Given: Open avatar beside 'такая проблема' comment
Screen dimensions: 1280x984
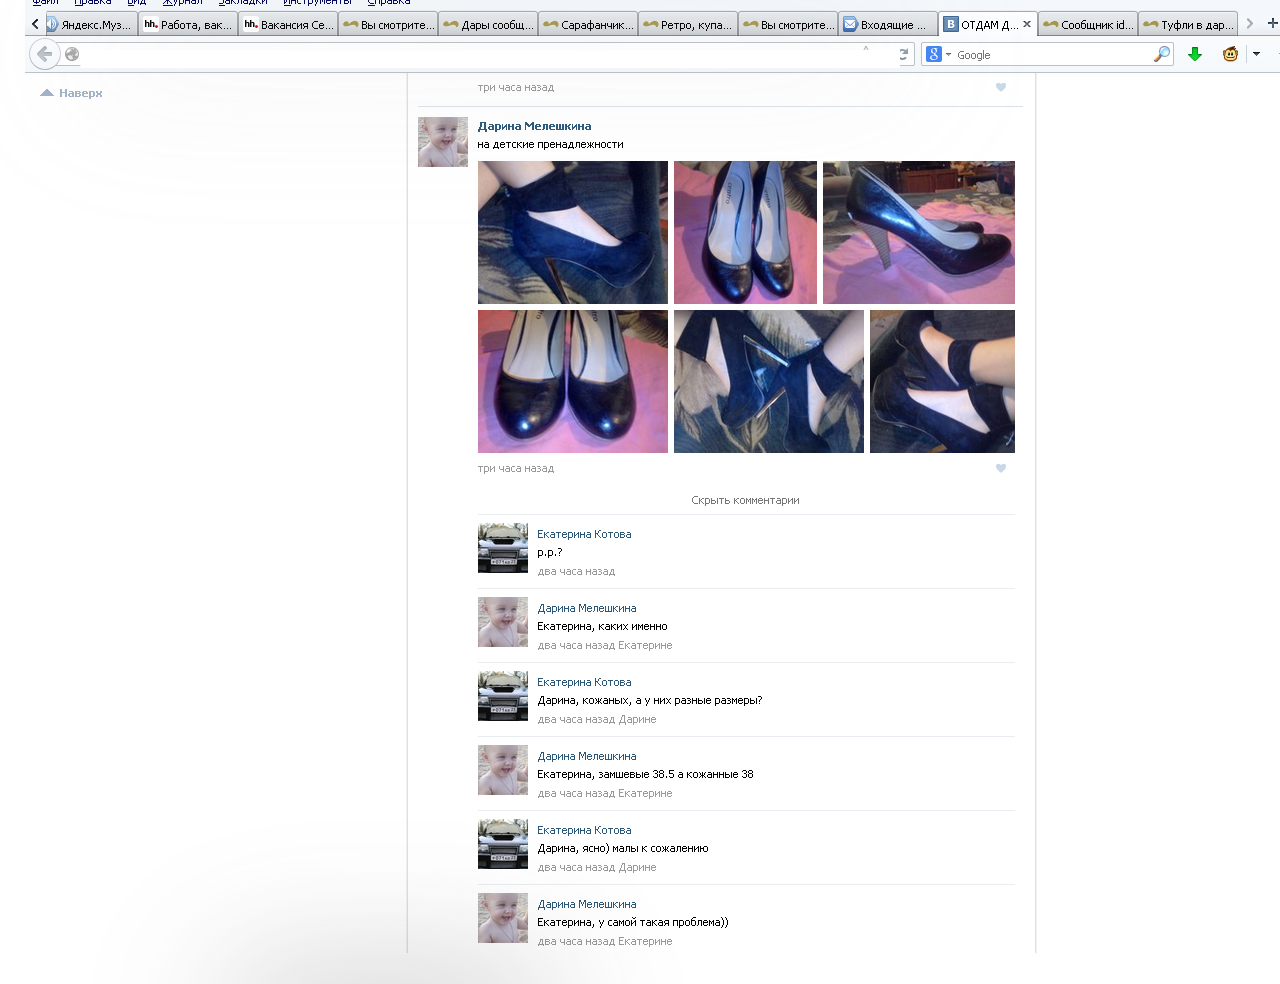Looking at the screenshot, I should click(503, 918).
